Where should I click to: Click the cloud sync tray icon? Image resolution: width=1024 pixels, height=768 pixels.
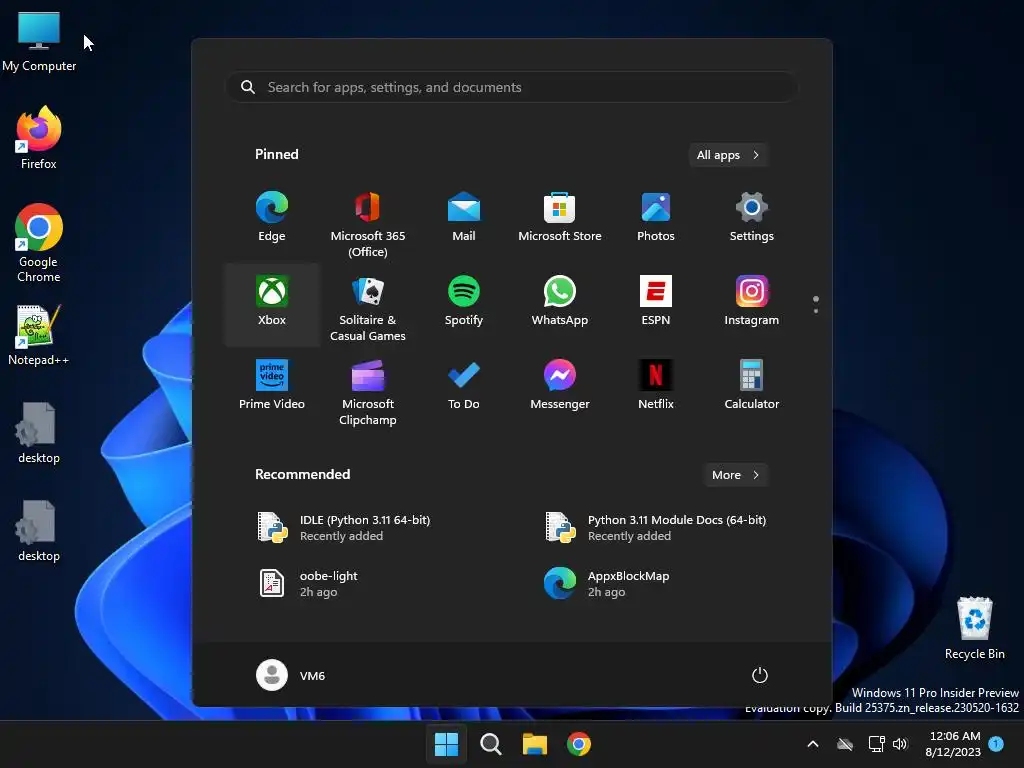coord(845,744)
